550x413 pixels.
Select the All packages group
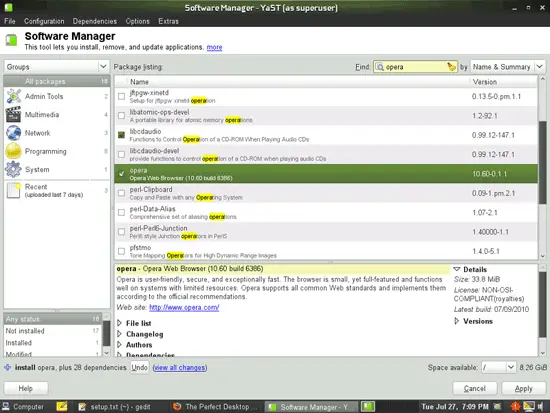(x=56, y=81)
